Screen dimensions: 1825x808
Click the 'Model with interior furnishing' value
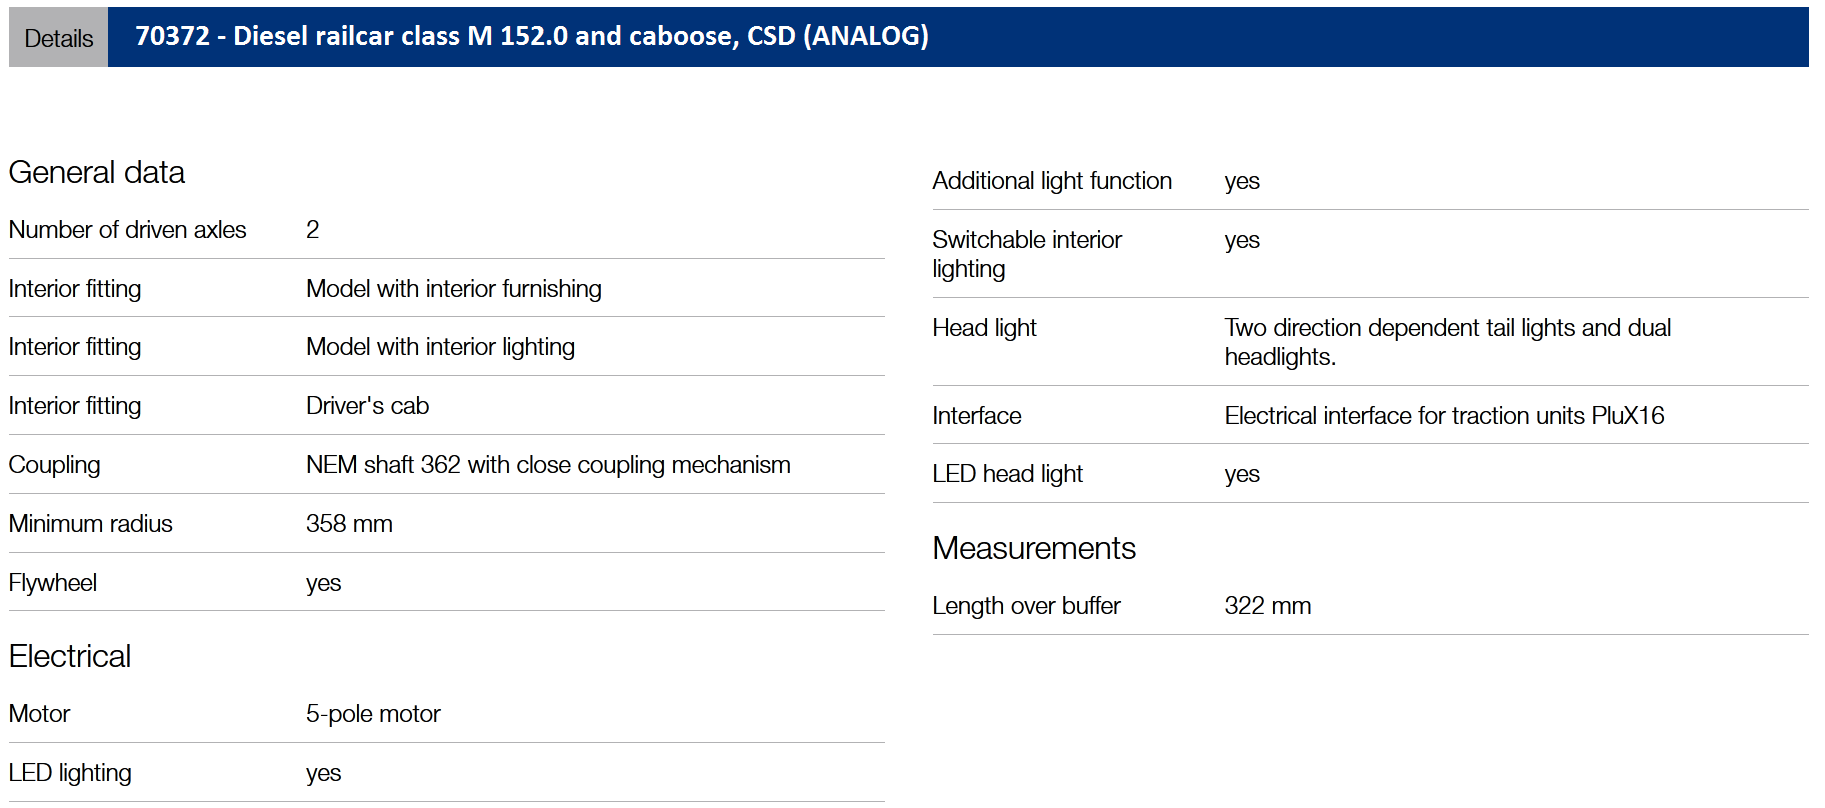point(453,289)
